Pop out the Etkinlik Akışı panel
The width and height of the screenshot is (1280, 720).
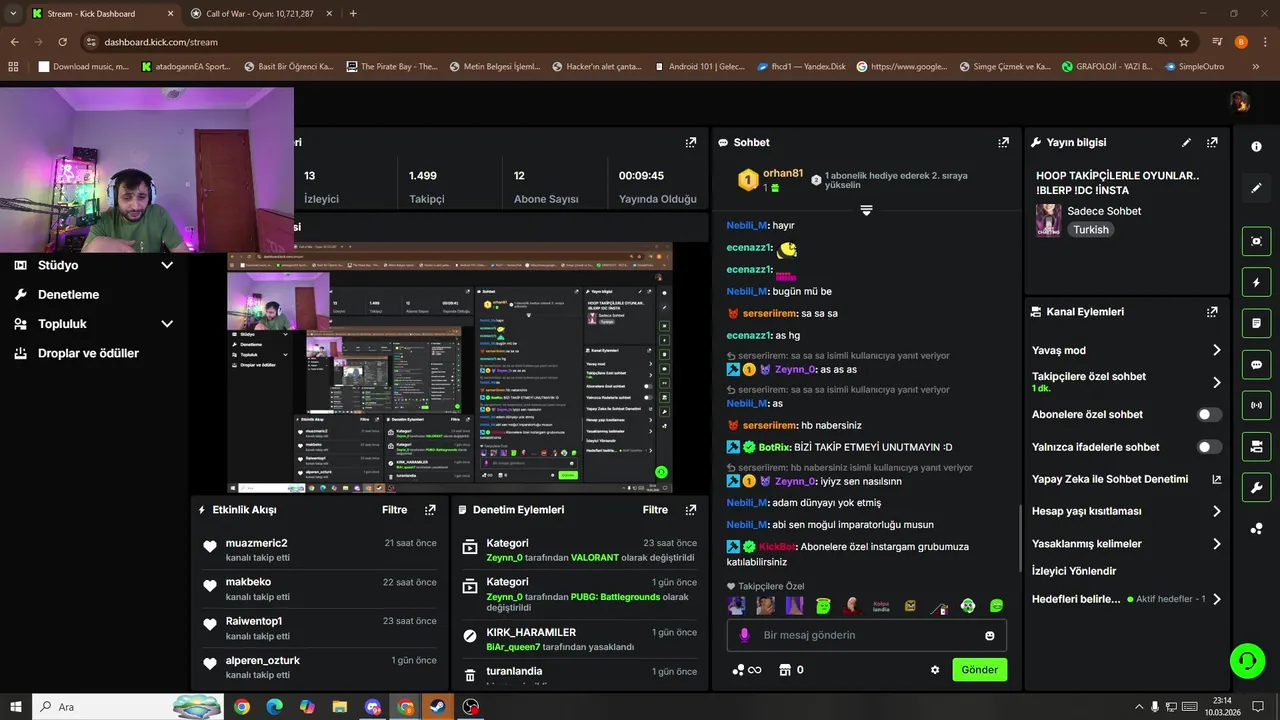pos(430,510)
